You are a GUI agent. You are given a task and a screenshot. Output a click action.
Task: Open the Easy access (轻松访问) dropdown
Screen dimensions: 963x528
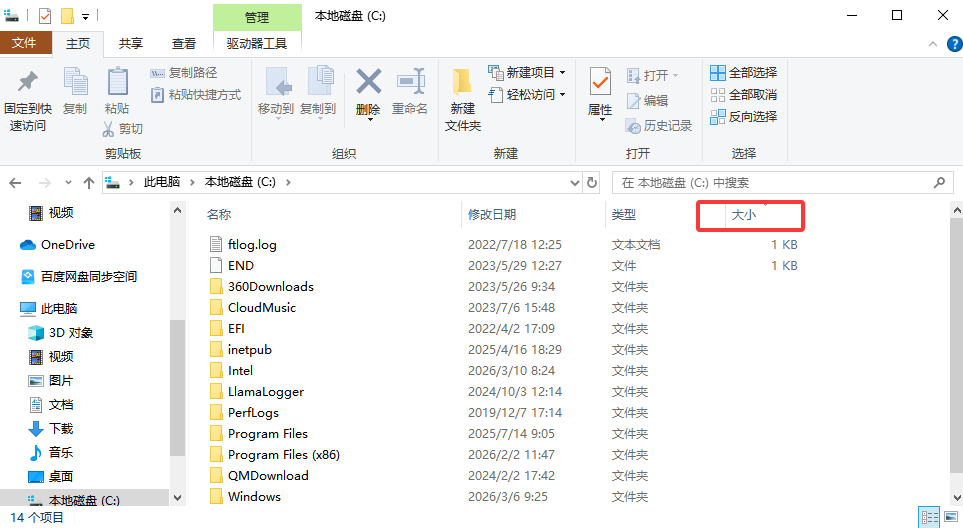pyautogui.click(x=527, y=95)
